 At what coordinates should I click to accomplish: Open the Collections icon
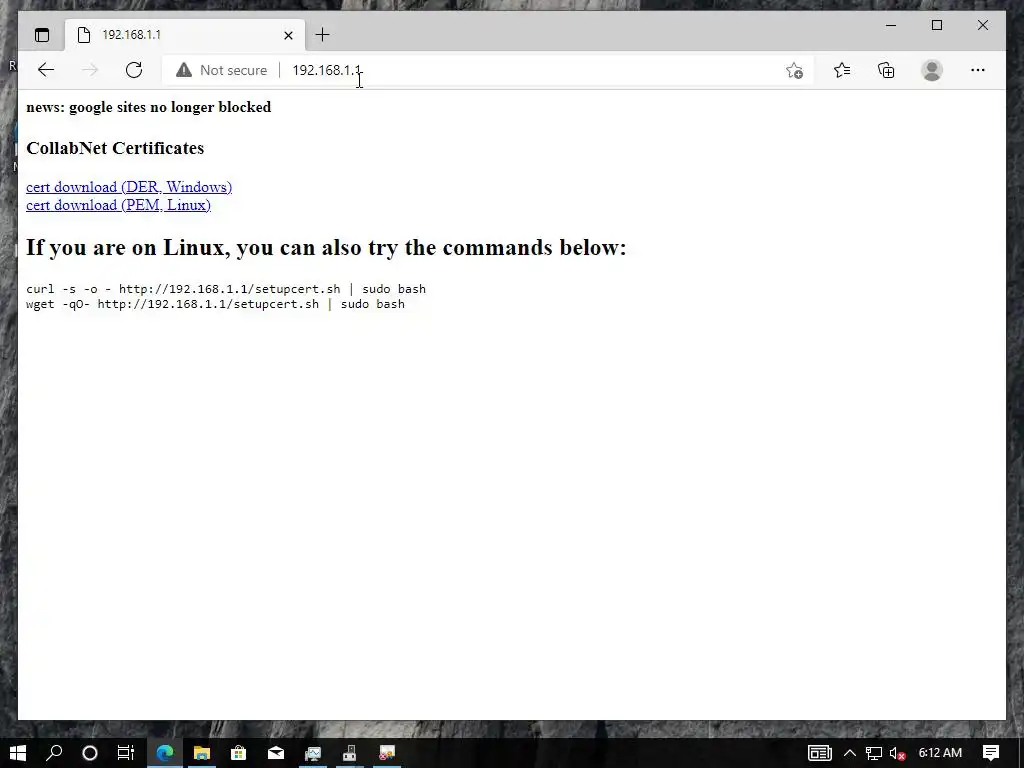[886, 70]
